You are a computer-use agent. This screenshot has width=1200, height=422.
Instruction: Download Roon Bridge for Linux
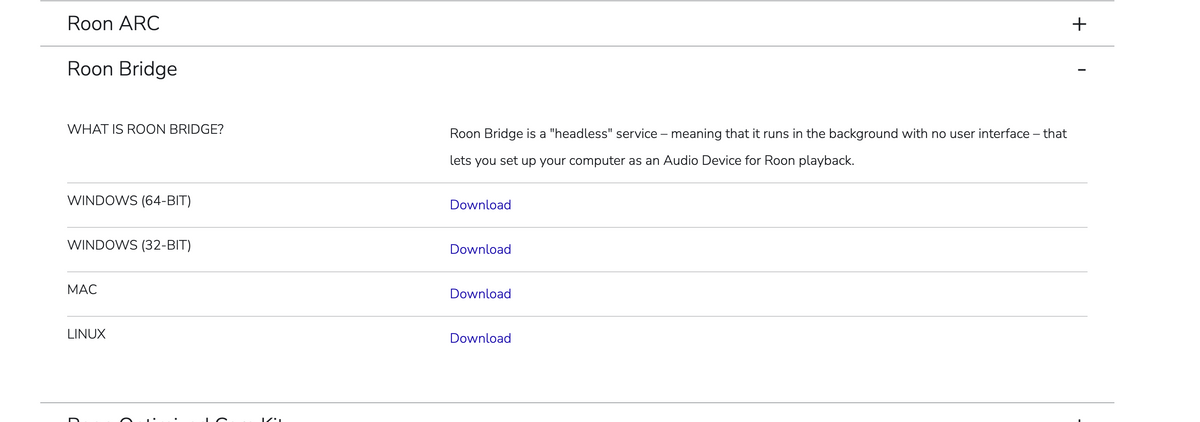click(x=480, y=338)
